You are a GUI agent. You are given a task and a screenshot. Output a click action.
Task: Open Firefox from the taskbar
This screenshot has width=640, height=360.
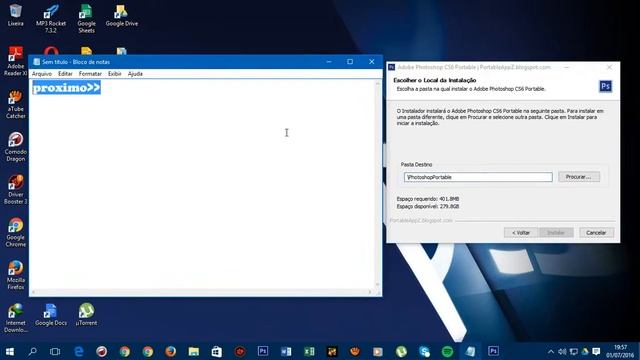click(170, 351)
